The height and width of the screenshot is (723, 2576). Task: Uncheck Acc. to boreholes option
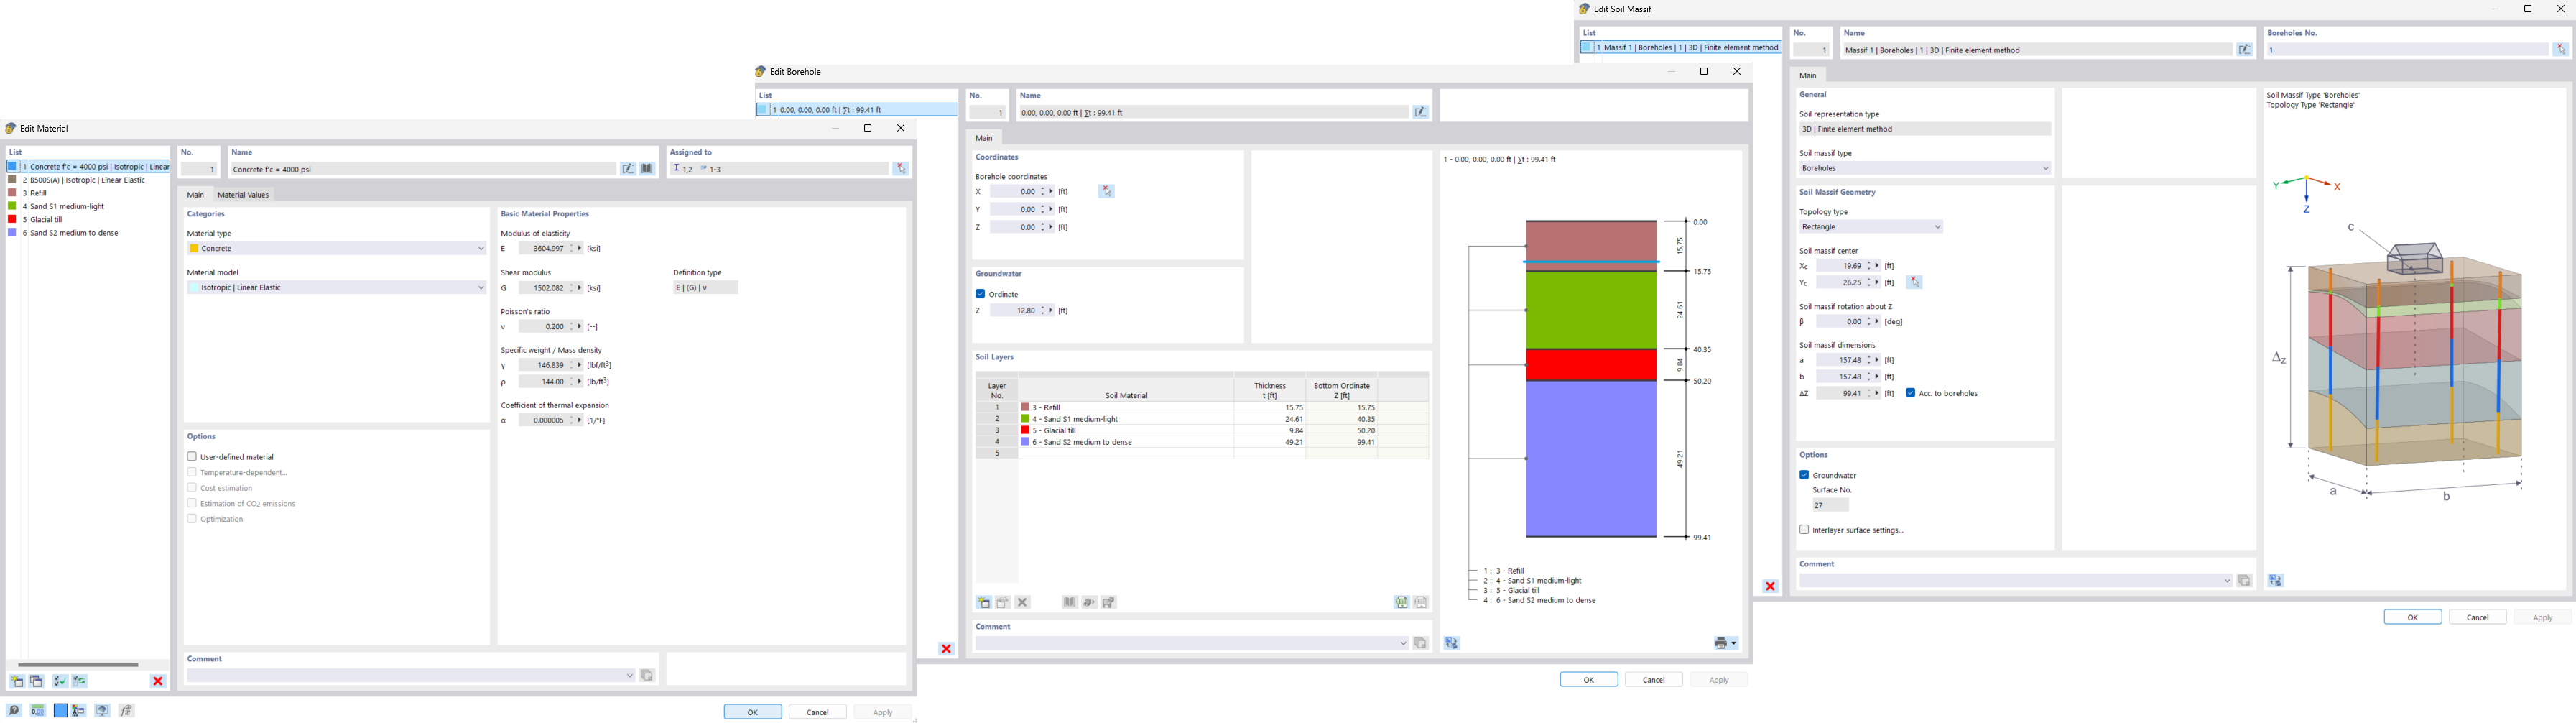click(1909, 393)
